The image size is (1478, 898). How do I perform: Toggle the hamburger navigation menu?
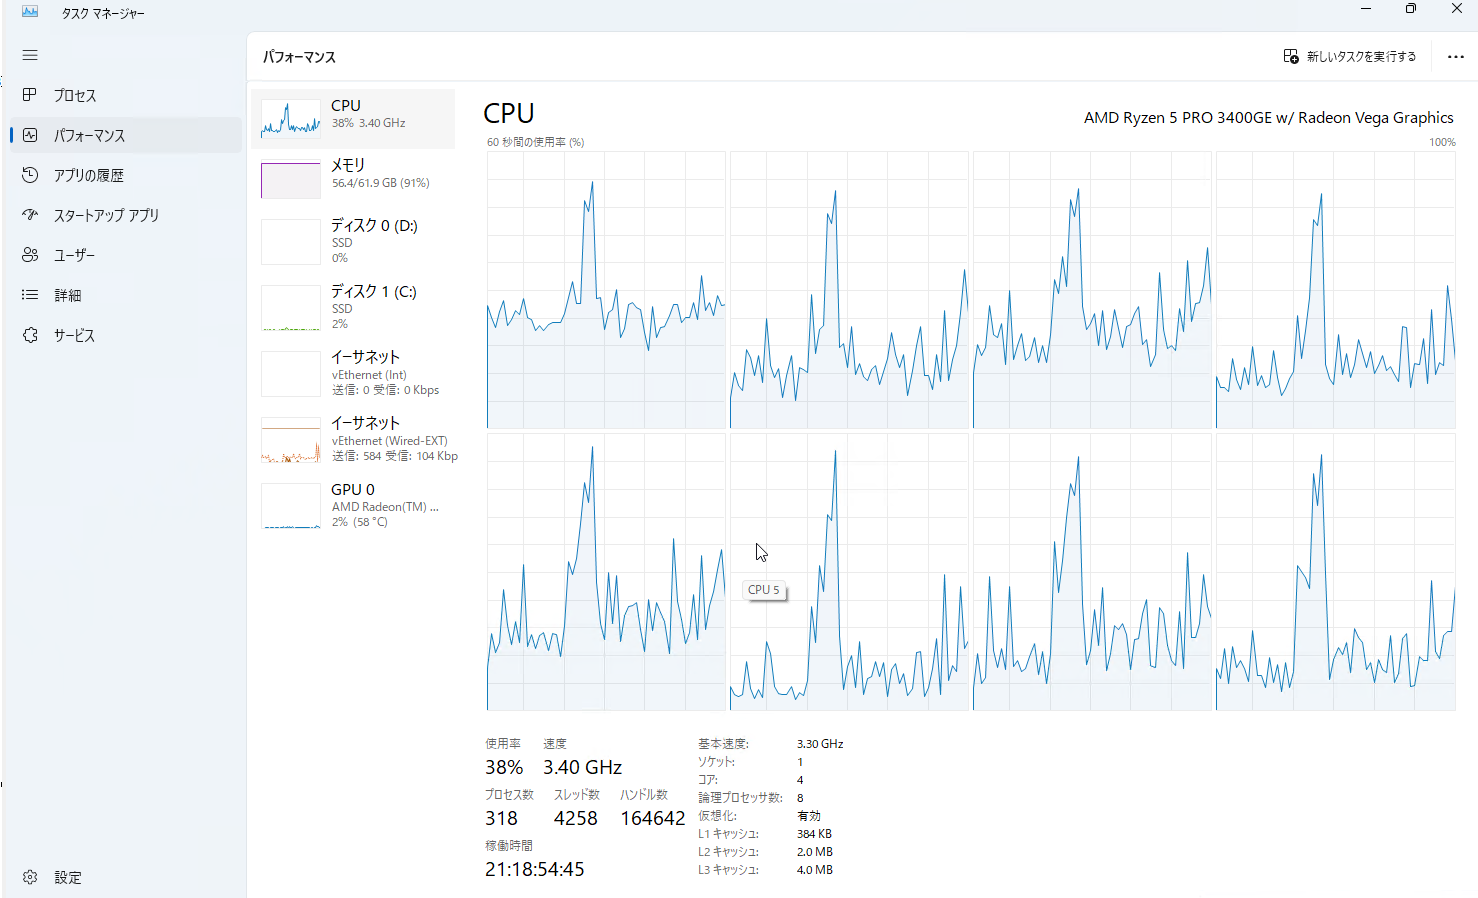(x=30, y=55)
